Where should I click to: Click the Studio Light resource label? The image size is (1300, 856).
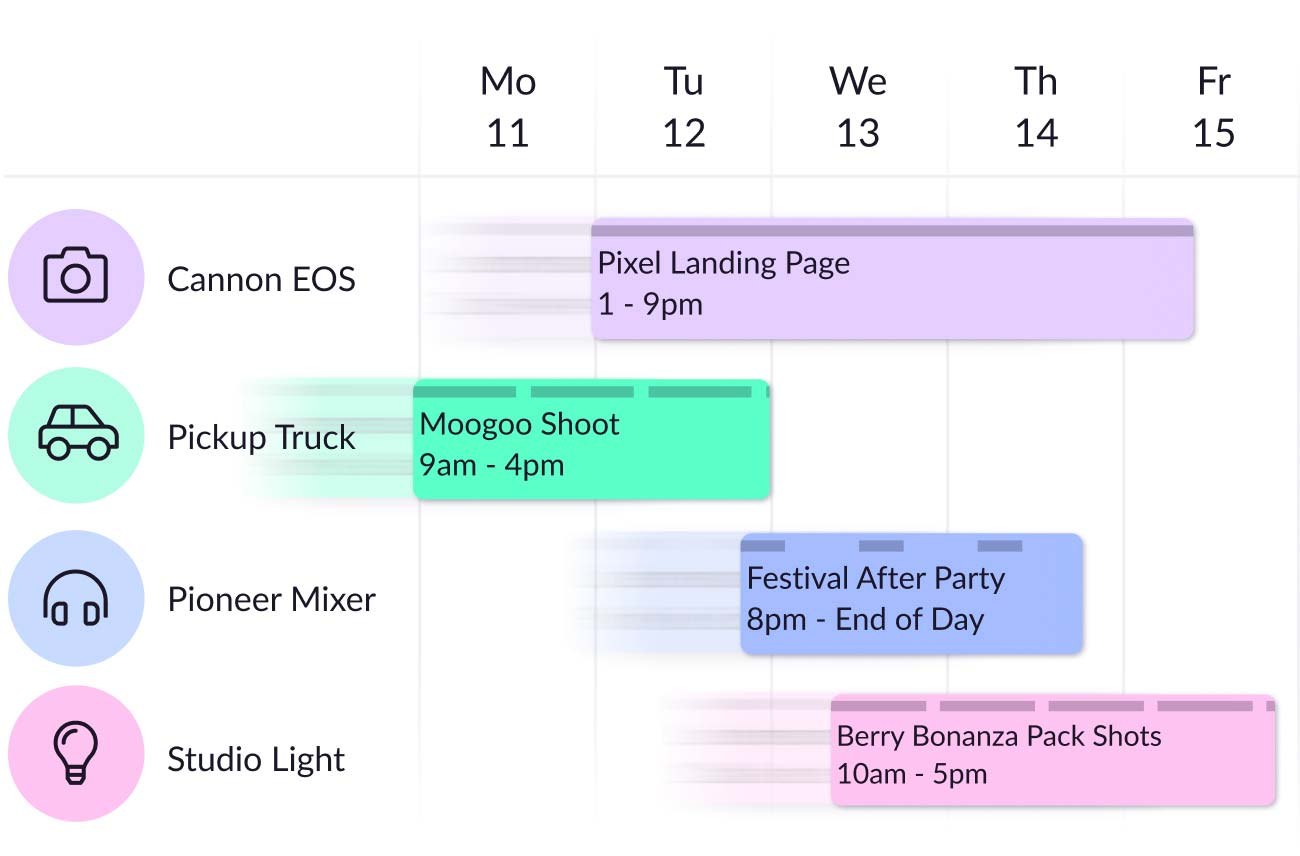(x=255, y=759)
